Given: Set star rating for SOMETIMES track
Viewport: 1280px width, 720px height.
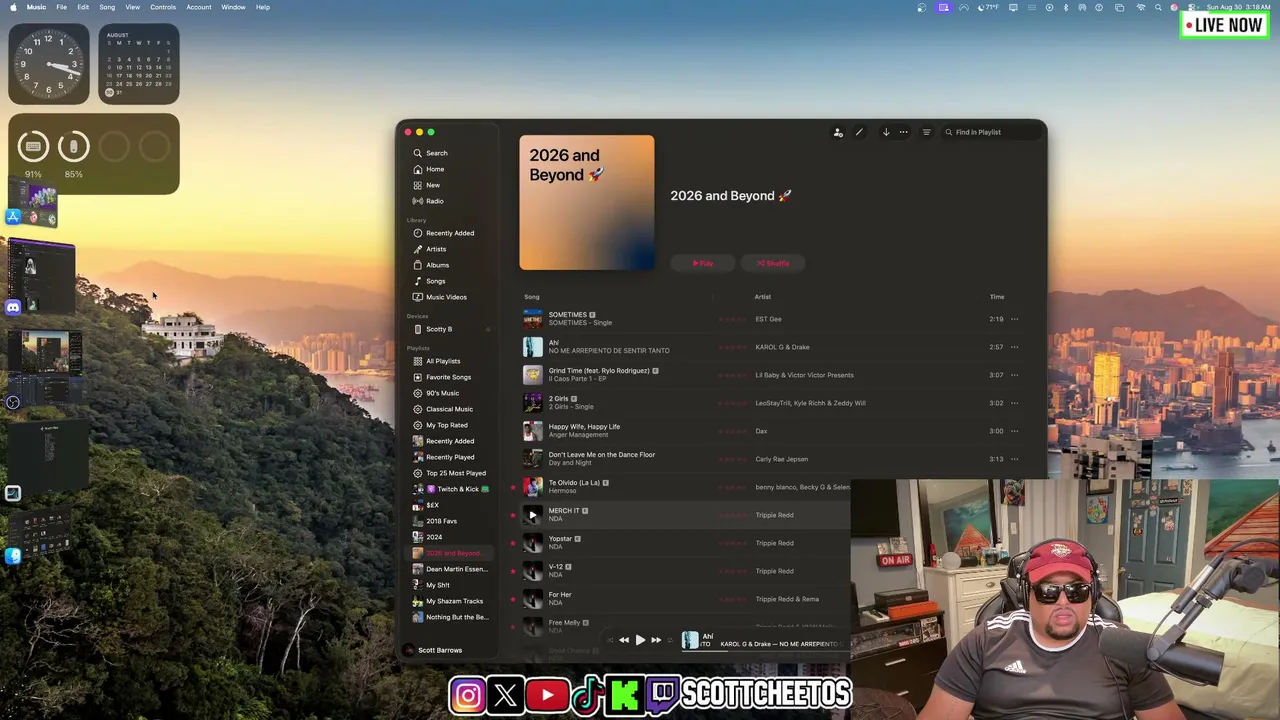Looking at the screenshot, I should (x=732, y=319).
